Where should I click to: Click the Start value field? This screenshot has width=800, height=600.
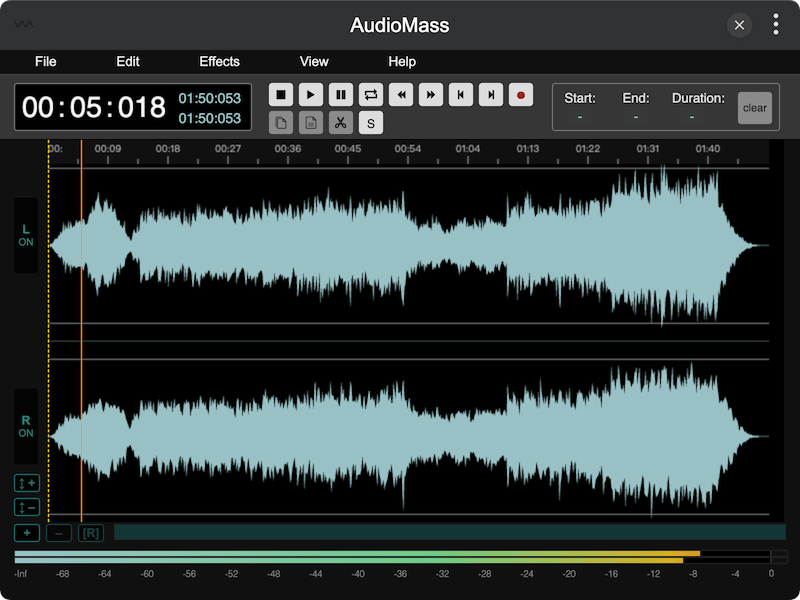click(x=580, y=117)
